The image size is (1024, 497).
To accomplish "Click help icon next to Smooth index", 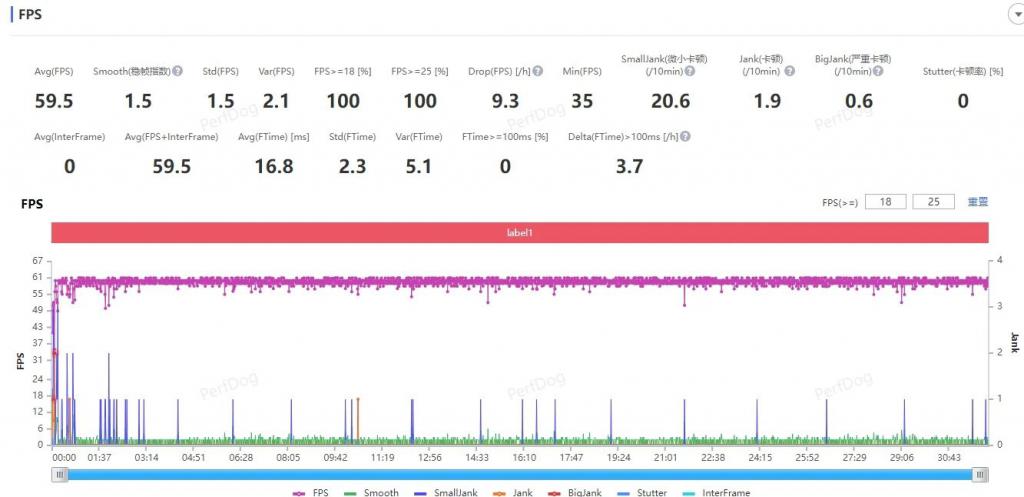I will tap(178, 71).
